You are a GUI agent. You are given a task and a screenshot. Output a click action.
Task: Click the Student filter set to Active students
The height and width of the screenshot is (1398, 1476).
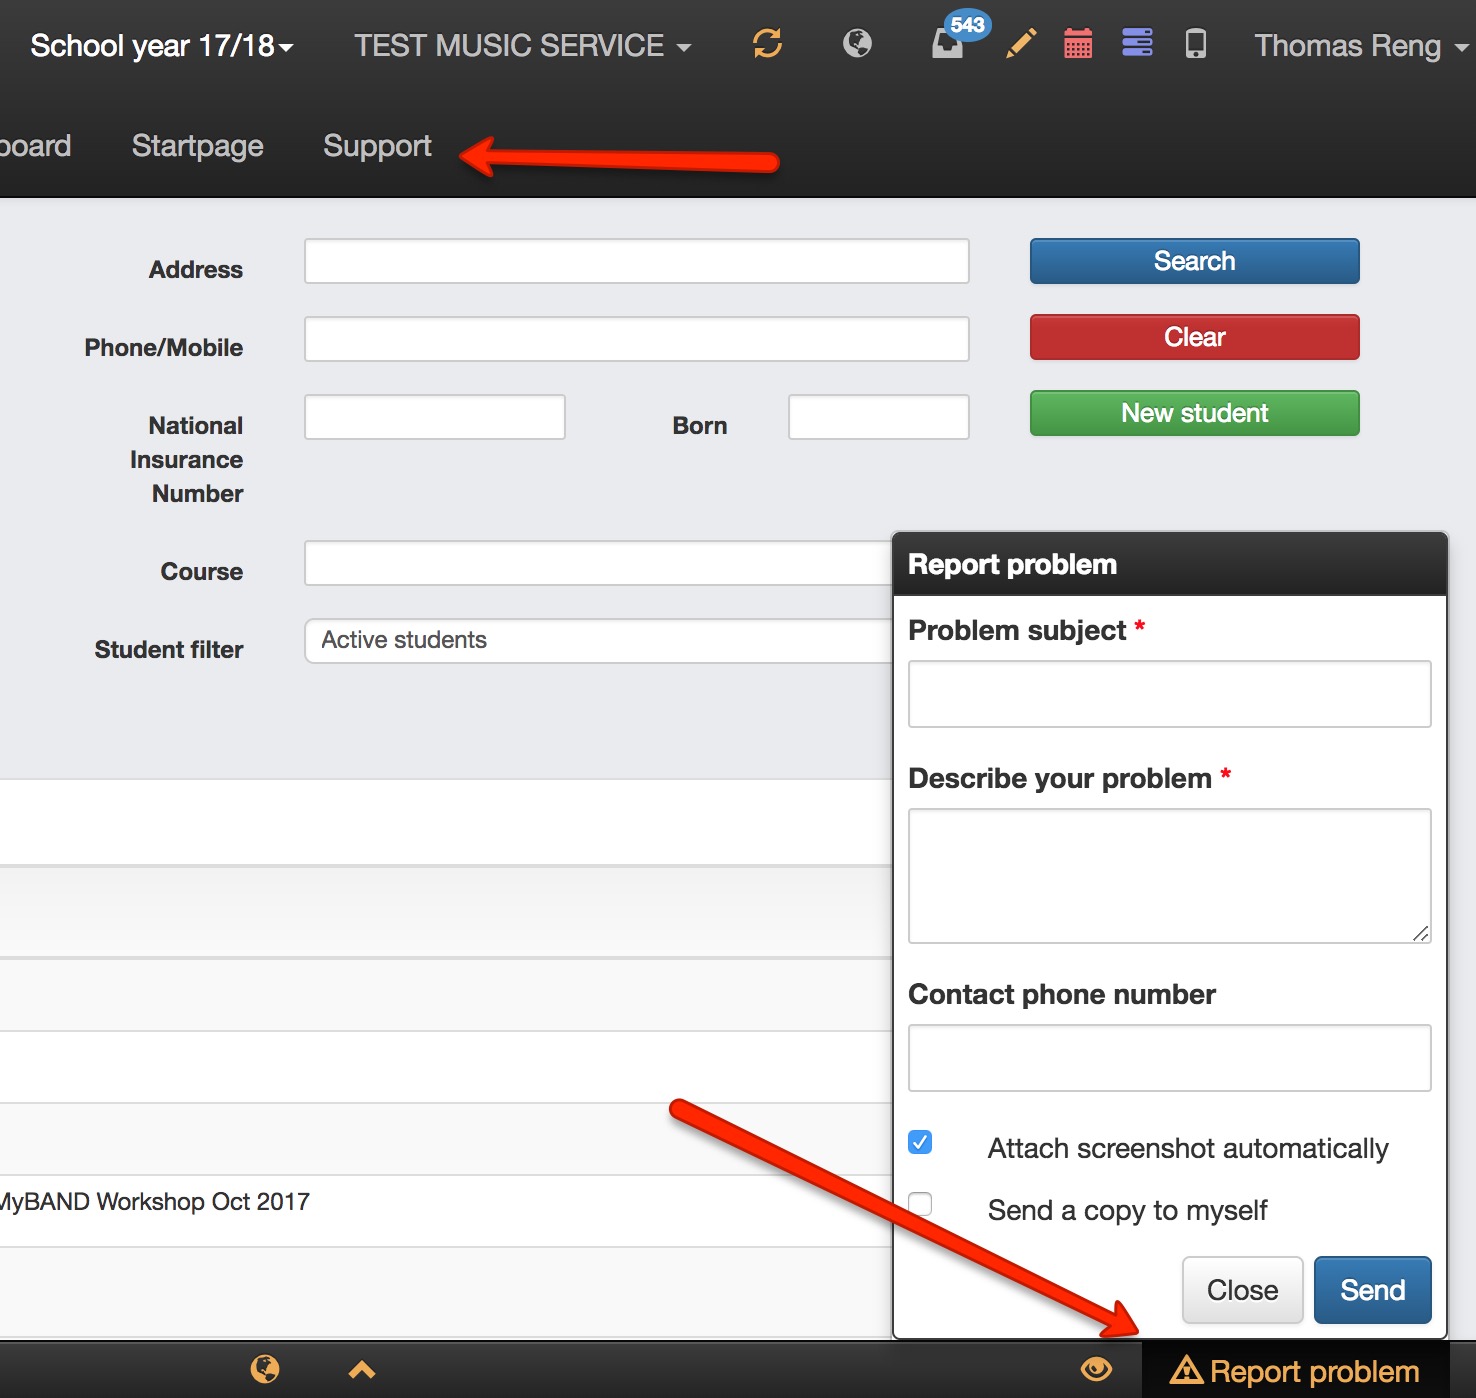[x=600, y=640]
